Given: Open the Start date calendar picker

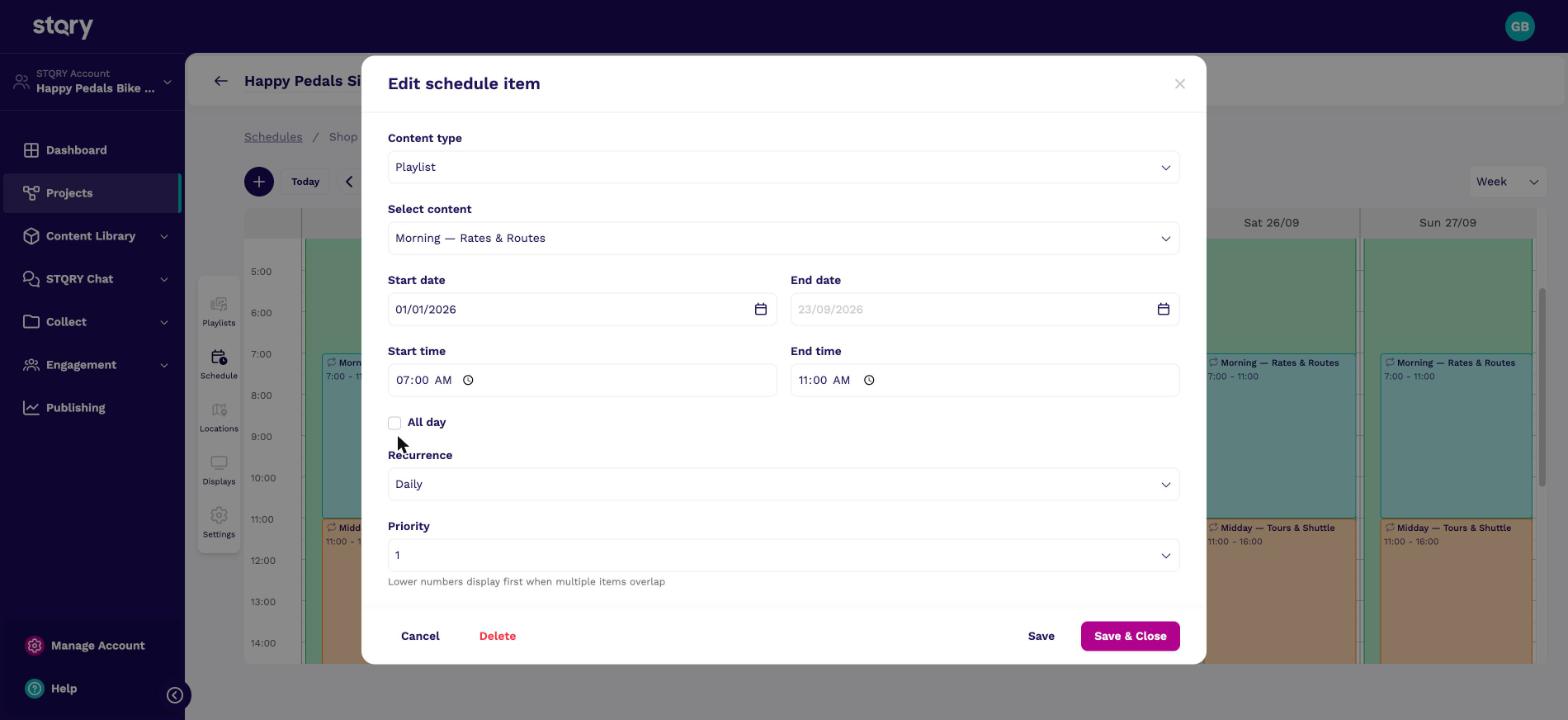Looking at the screenshot, I should [760, 310].
